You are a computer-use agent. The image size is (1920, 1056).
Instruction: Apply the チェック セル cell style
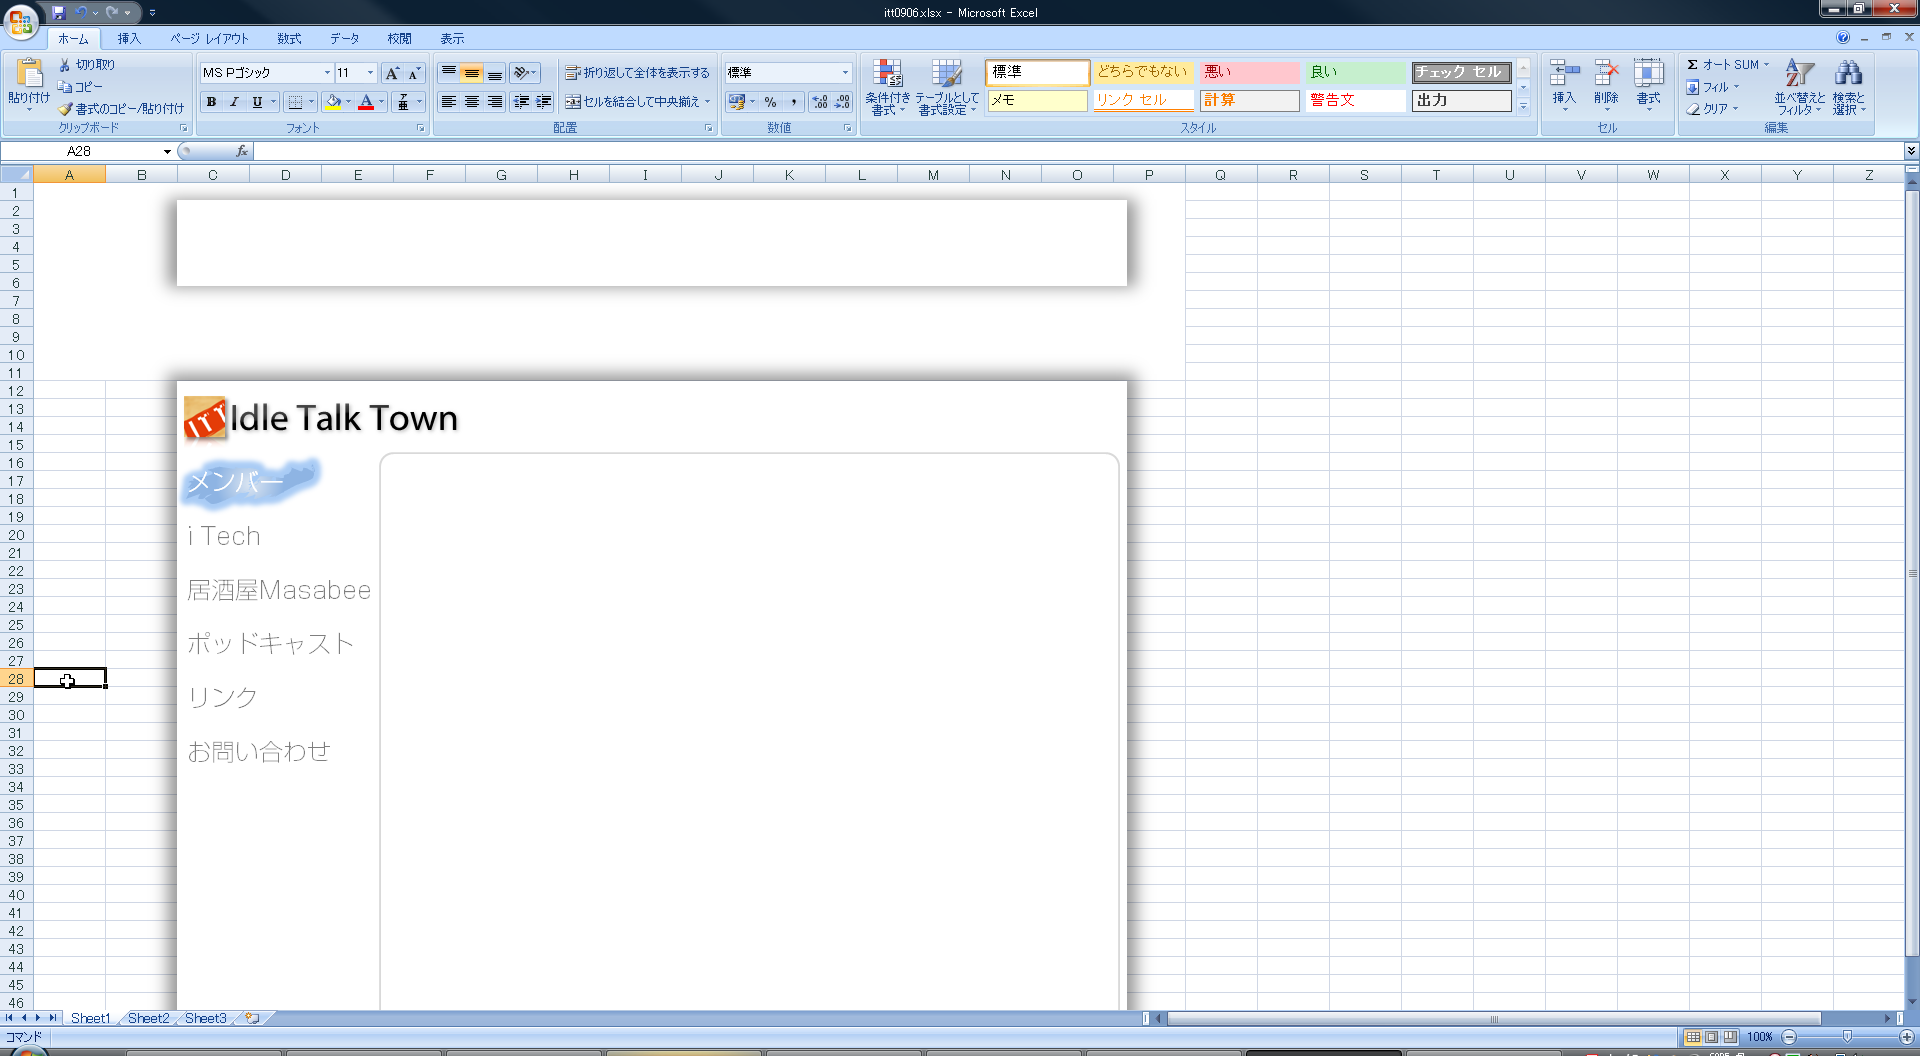1461,72
